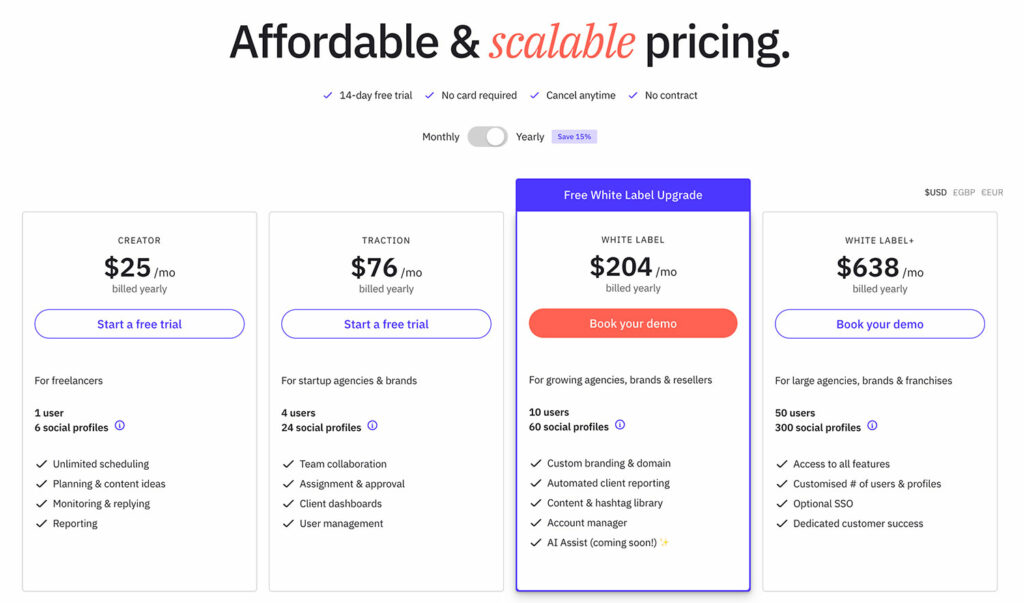Click the sparkle icon after AI Assist

coord(664,542)
